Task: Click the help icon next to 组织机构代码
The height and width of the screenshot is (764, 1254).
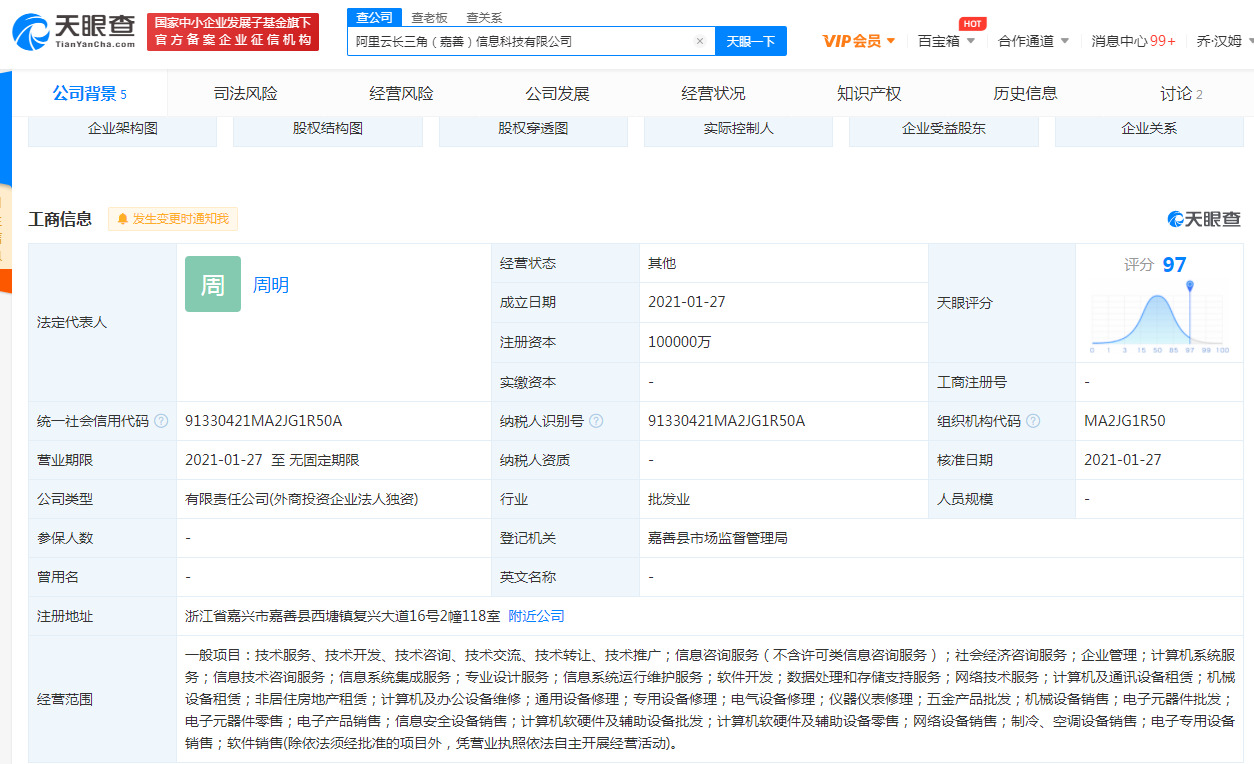Action: pos(1033,422)
